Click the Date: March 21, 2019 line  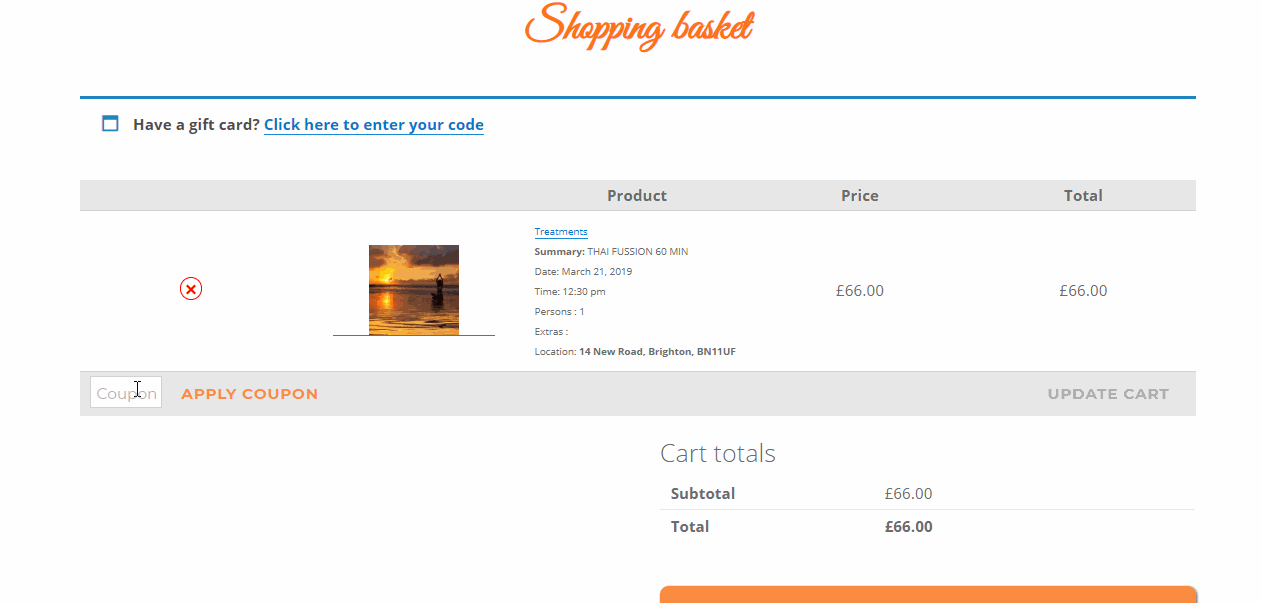tap(583, 272)
